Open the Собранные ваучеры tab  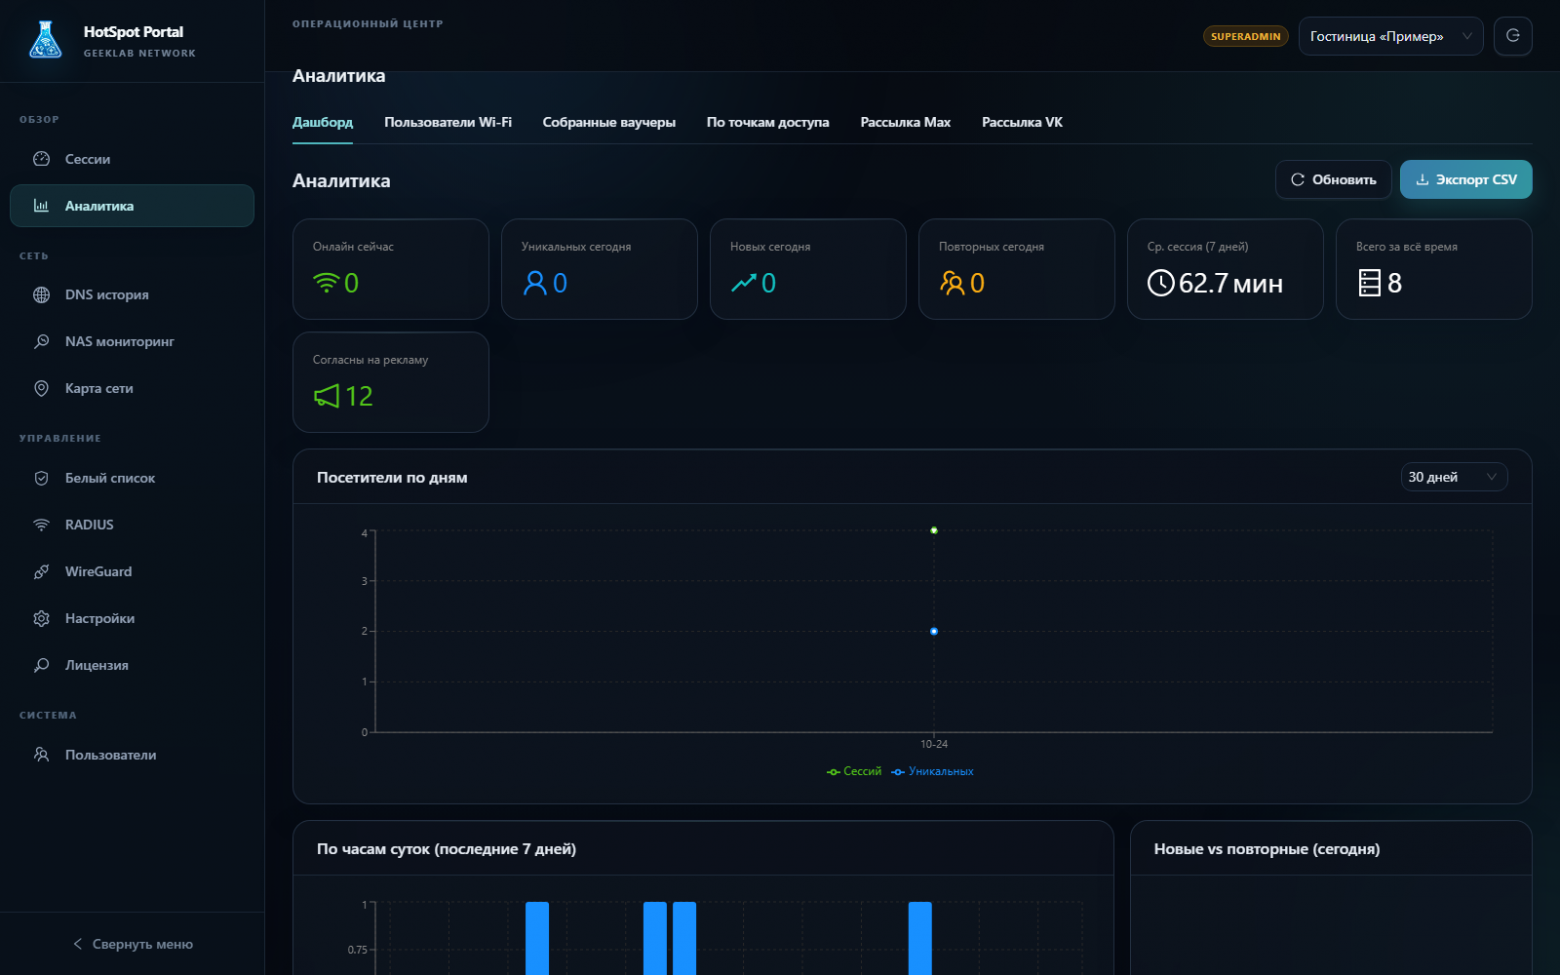click(x=609, y=122)
